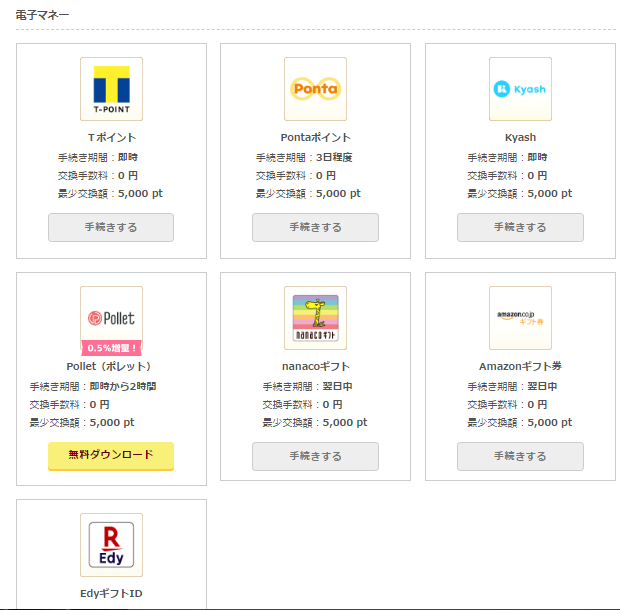Click the nanacoギフト title text
The height and width of the screenshot is (610, 620).
(x=316, y=366)
